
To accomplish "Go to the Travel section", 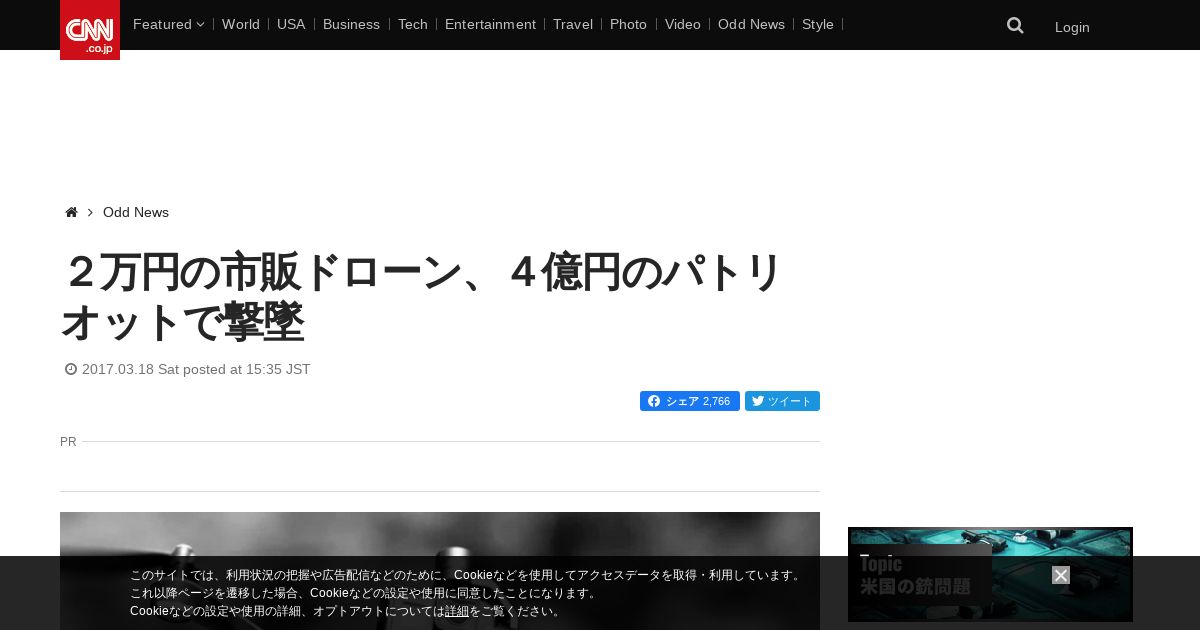I will 573,24.
